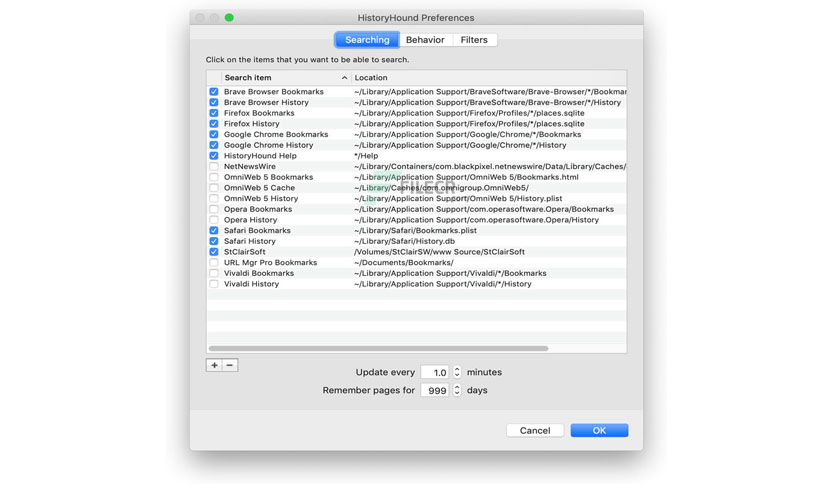Sort by Search item column header
This screenshot has width=836, height=484.
[x=286, y=78]
